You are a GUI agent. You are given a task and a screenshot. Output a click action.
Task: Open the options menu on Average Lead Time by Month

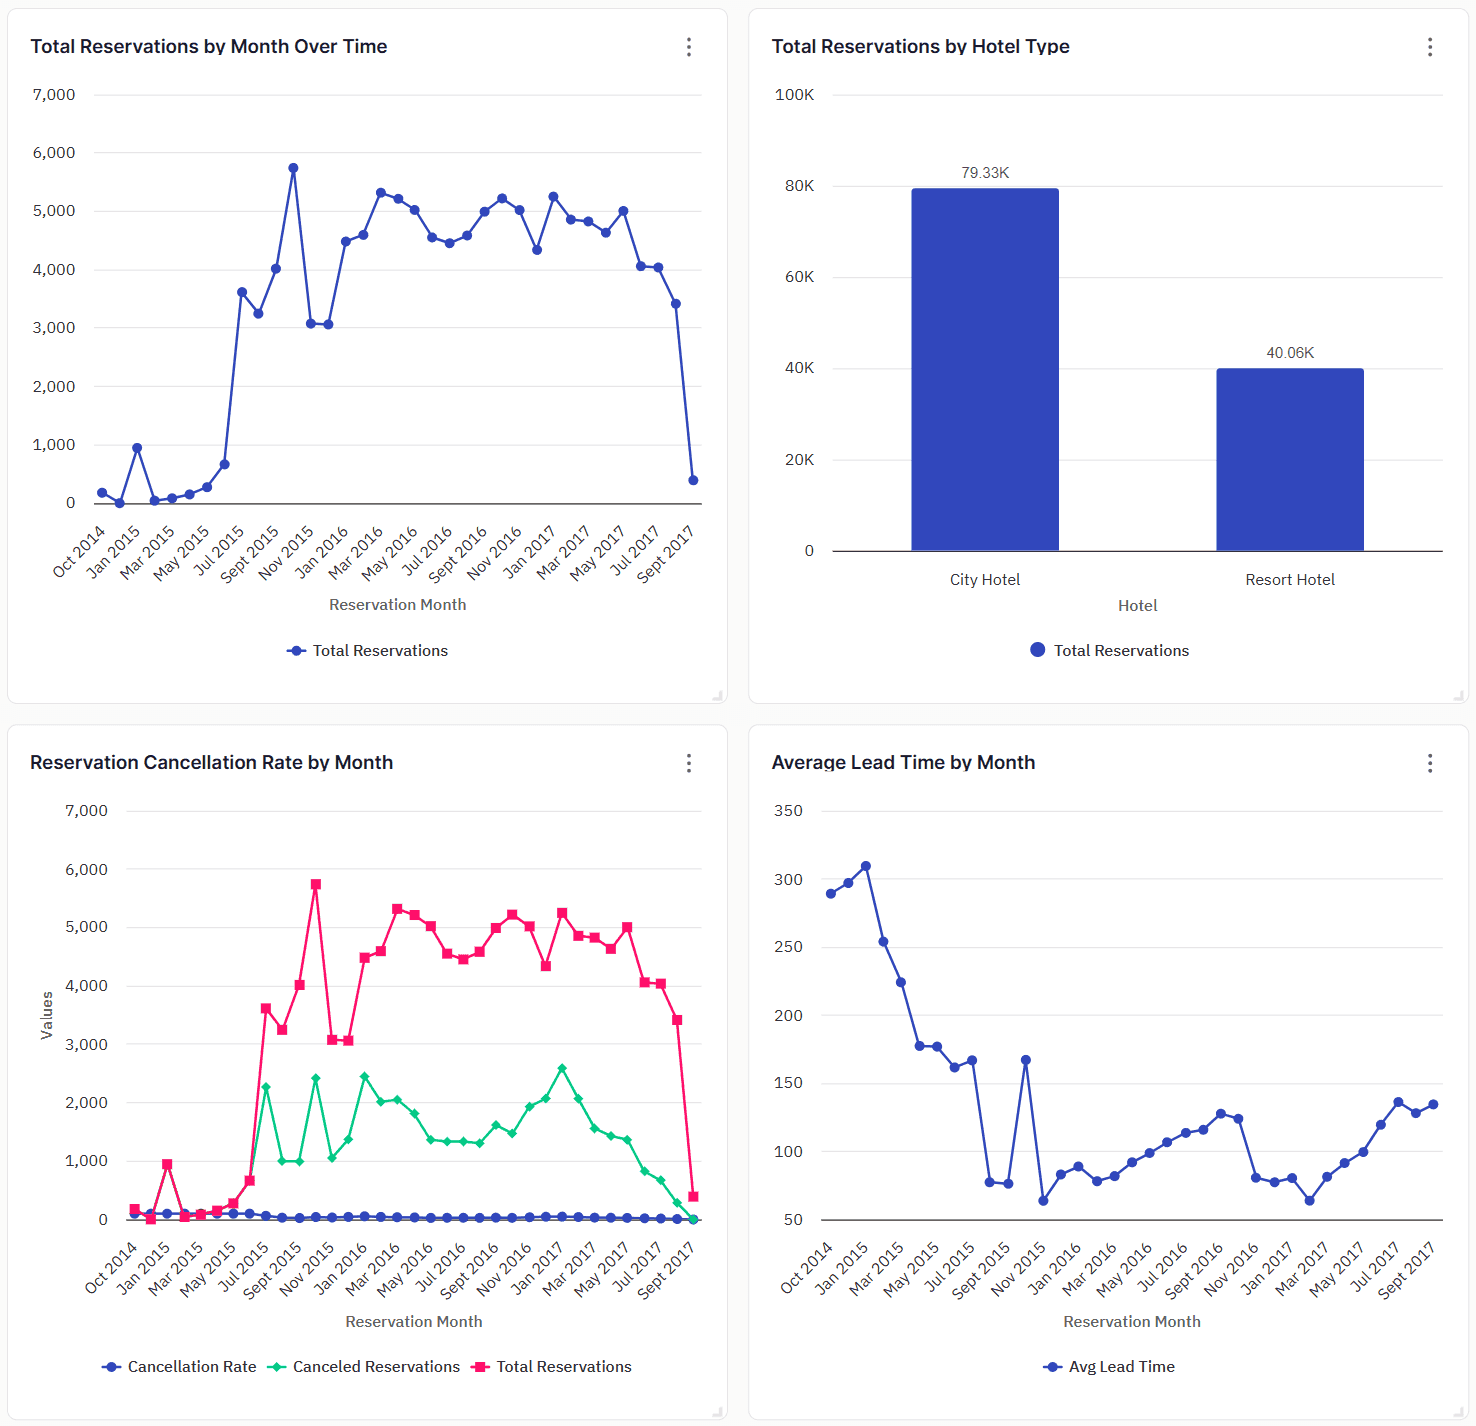(x=1430, y=763)
